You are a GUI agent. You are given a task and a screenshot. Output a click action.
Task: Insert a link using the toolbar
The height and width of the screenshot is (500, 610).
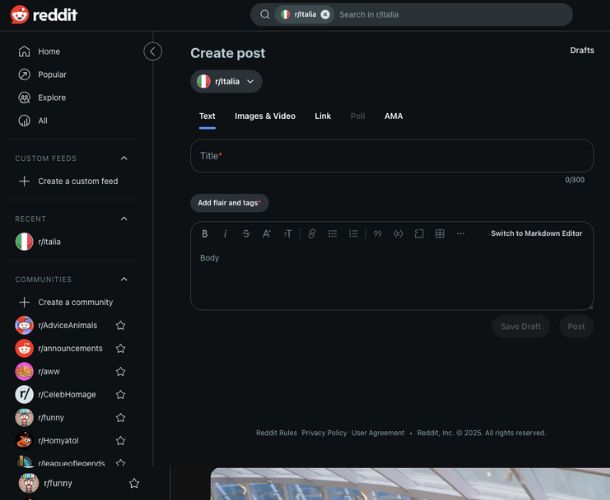pos(312,234)
